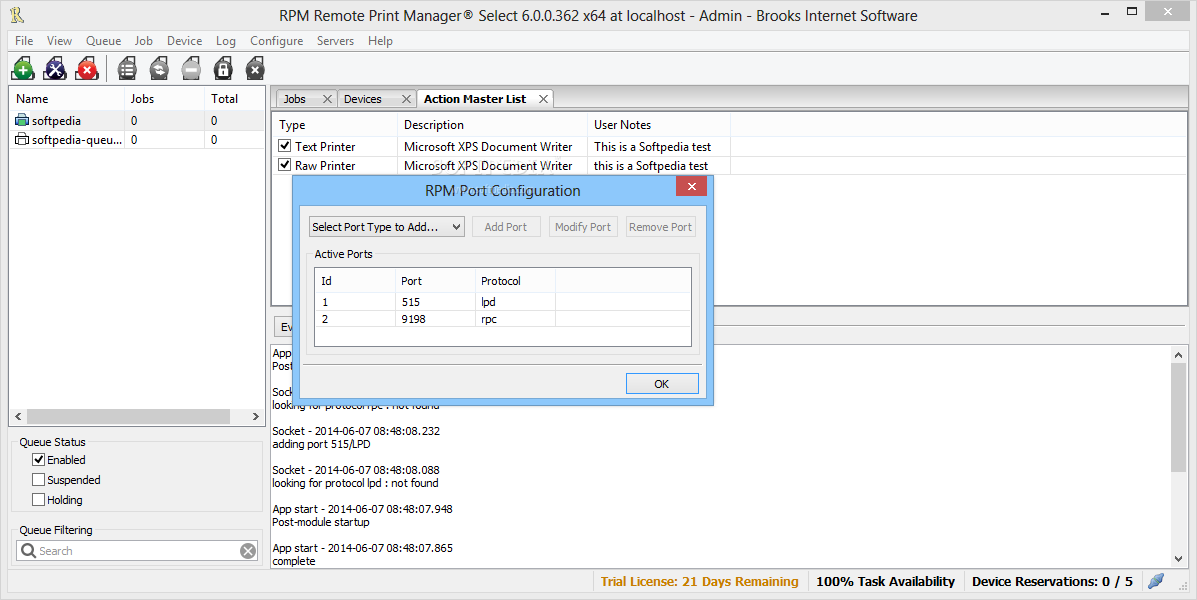Viewport: 1197px width, 600px height.
Task: Click the gray minus toolbar icon
Action: (191, 69)
